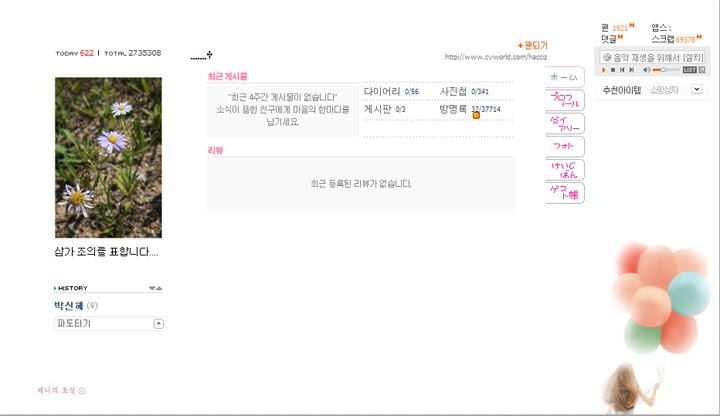This screenshot has height=416, width=720.
Task: View the flower profile photo
Action: click(x=108, y=157)
